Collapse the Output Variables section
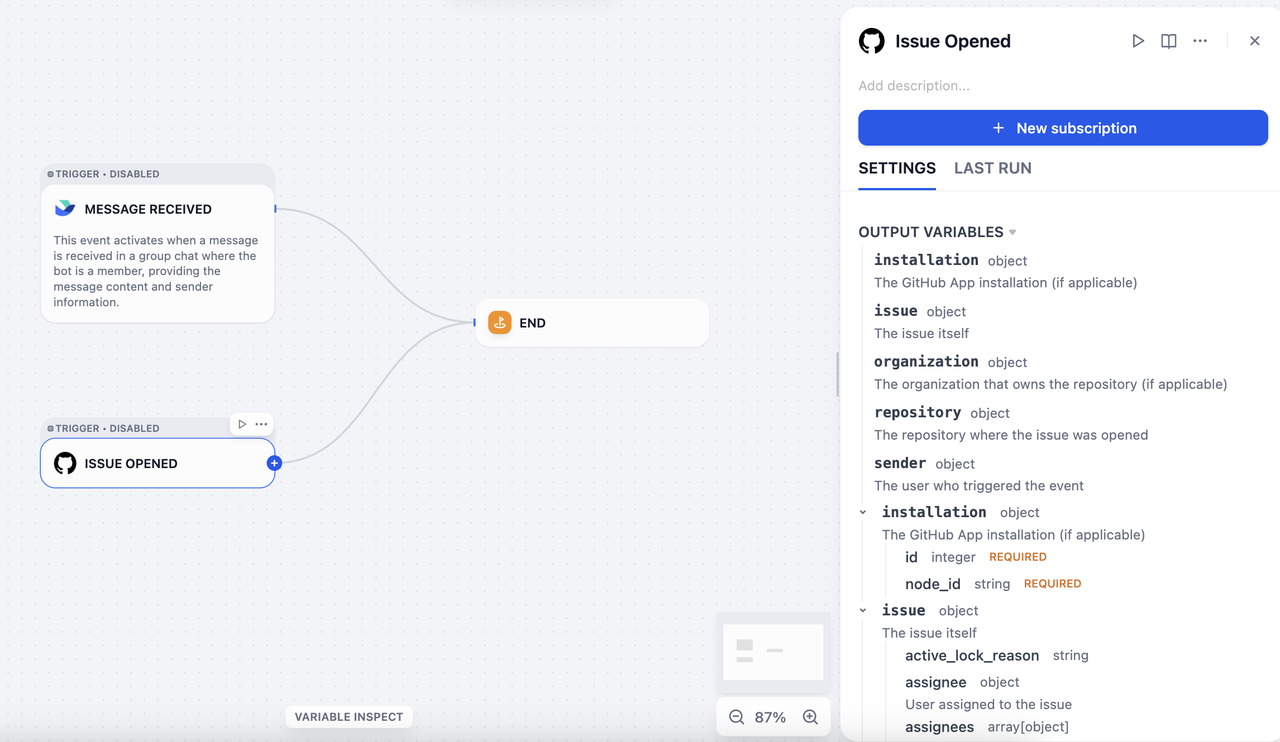1280x742 pixels. [1012, 232]
